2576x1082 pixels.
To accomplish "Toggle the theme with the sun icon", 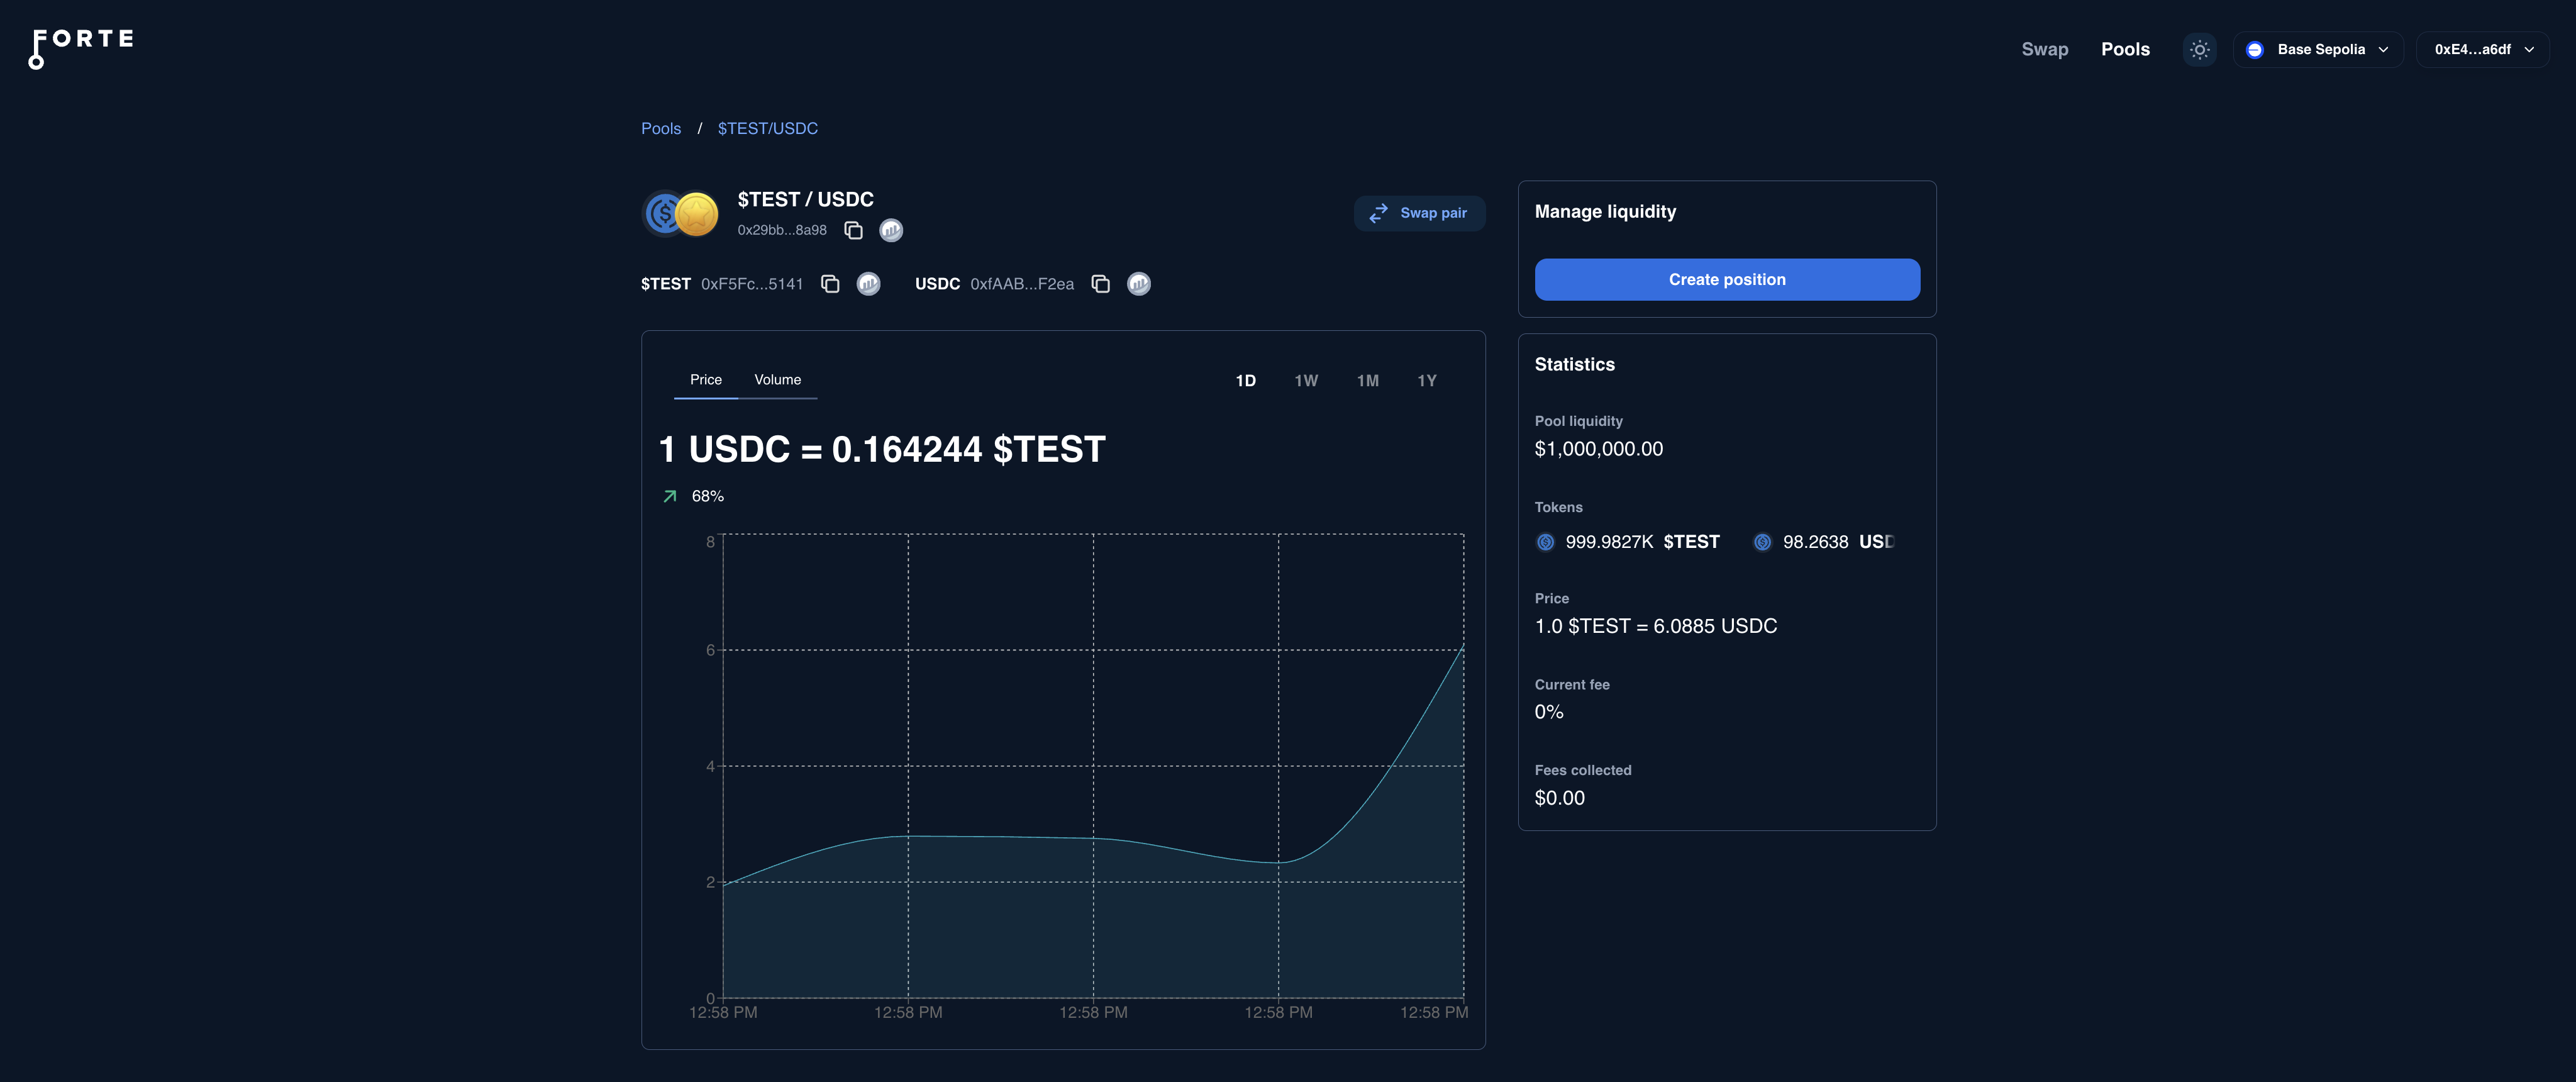I will point(2199,49).
